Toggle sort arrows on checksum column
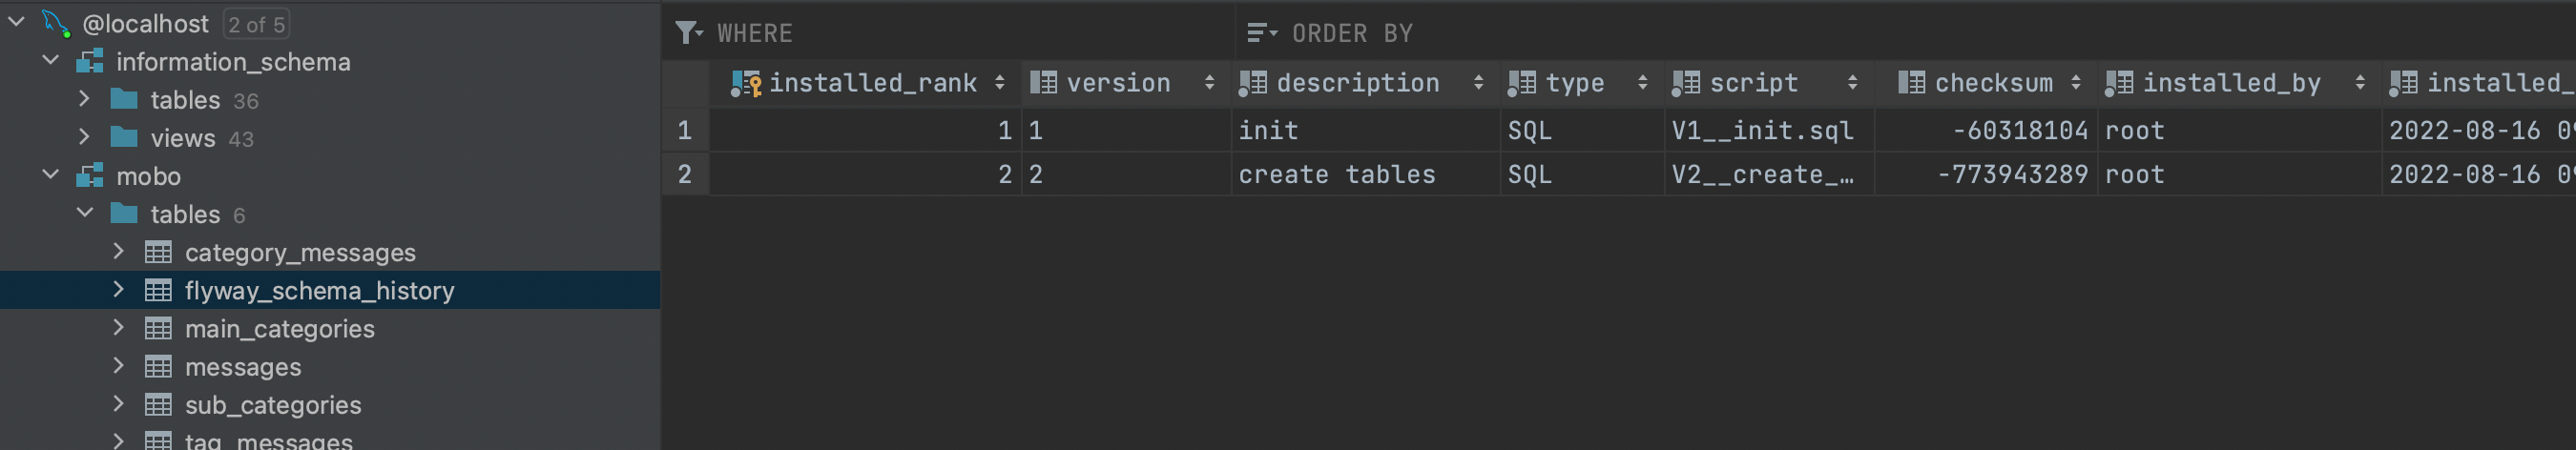2576x450 pixels. [2076, 83]
